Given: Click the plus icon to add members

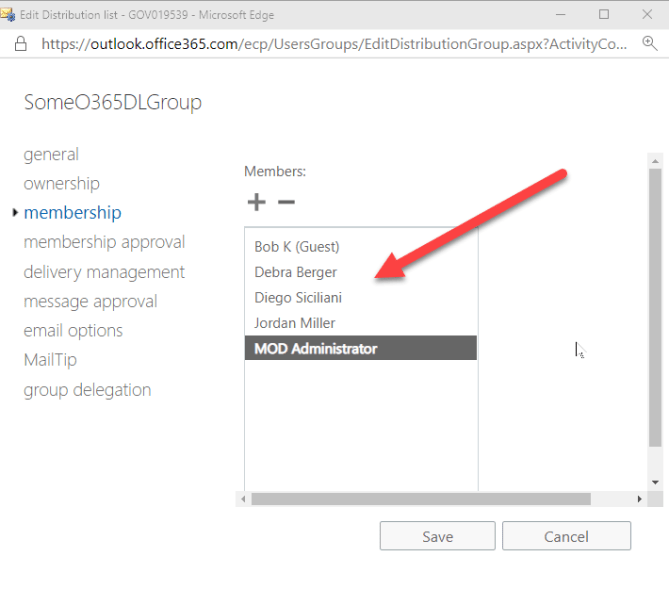Looking at the screenshot, I should [x=256, y=203].
